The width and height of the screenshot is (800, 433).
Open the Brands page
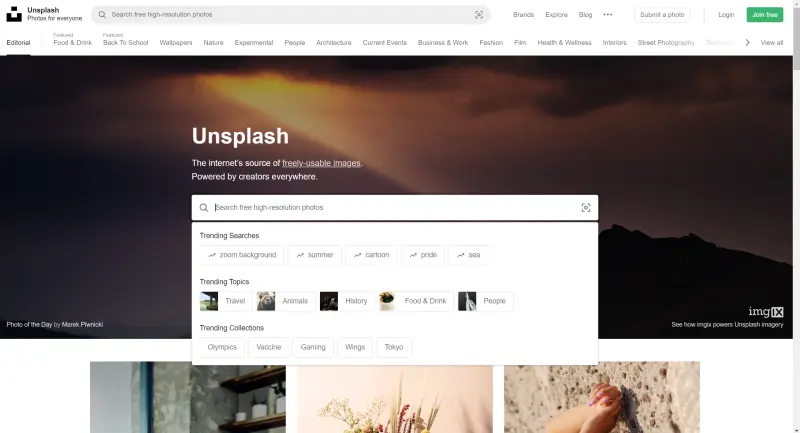523,15
